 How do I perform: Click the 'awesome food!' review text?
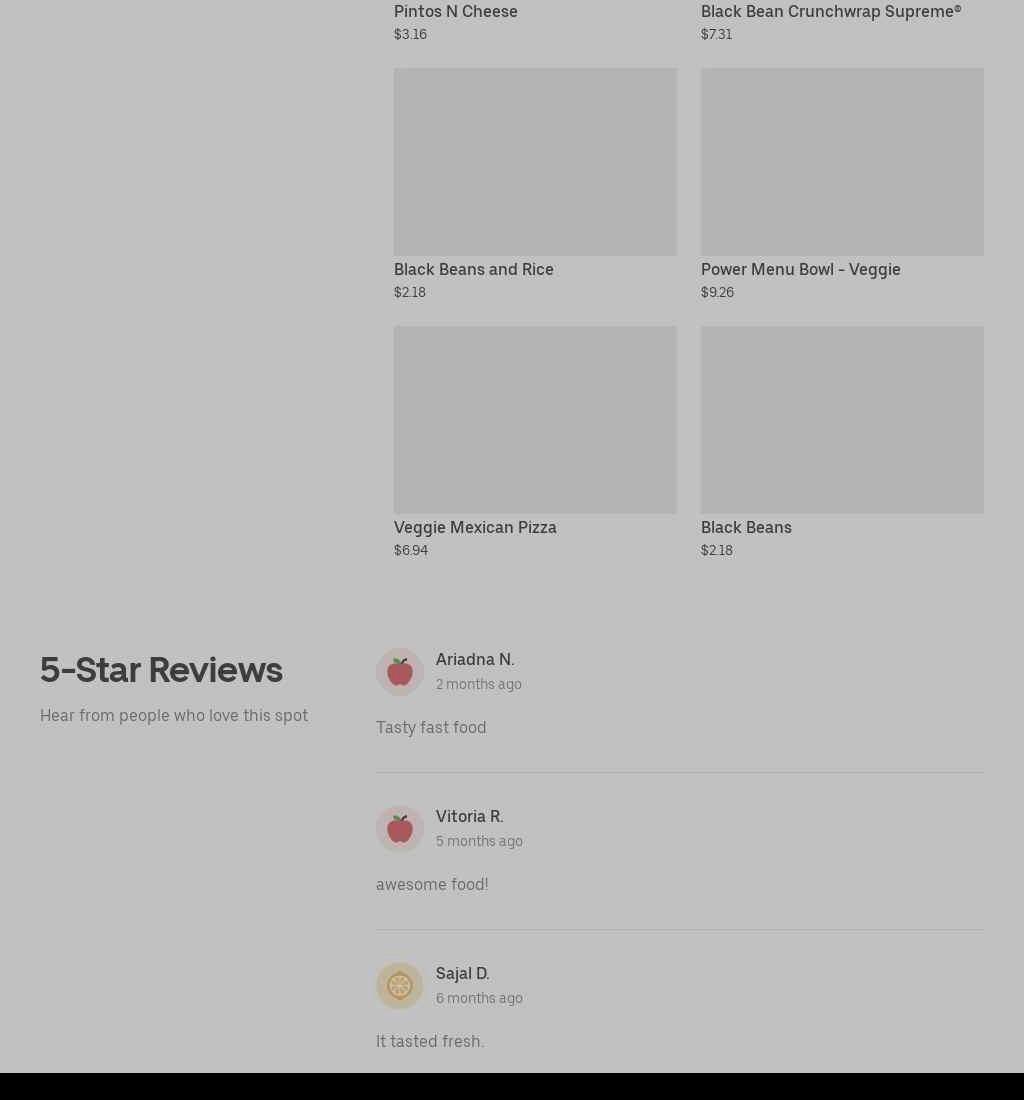[x=432, y=885]
